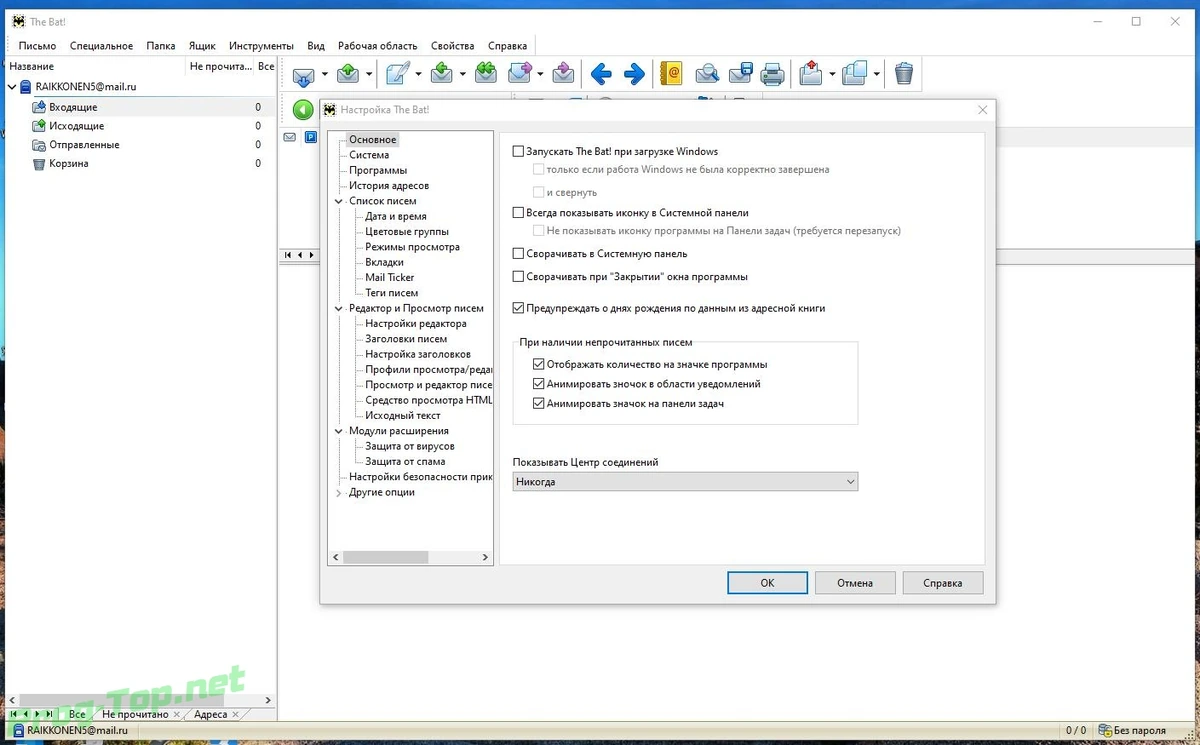1200x745 pixels.
Task: Click the Delete trash can icon
Action: click(x=904, y=73)
